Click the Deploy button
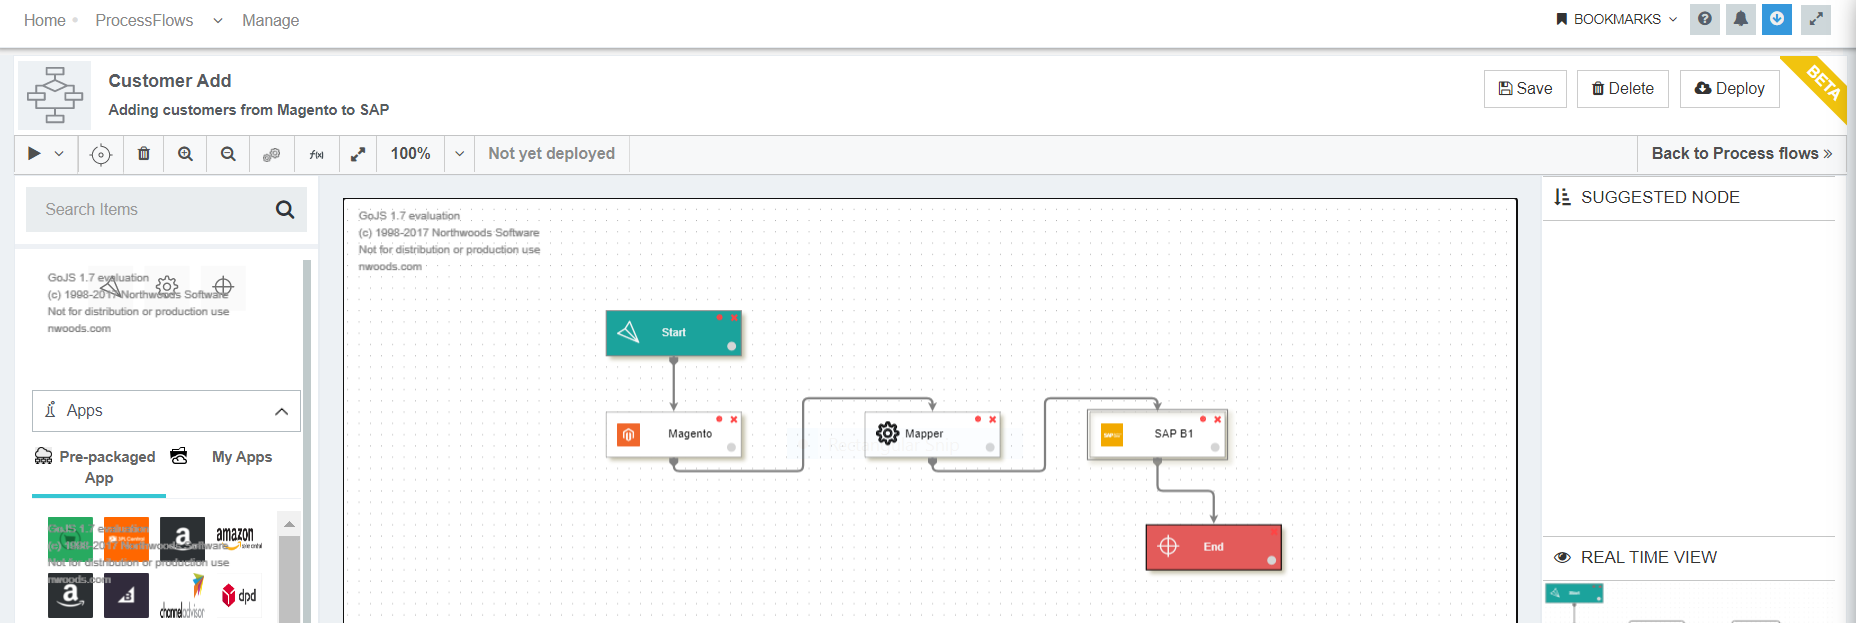Image resolution: width=1856 pixels, height=623 pixels. pos(1729,89)
